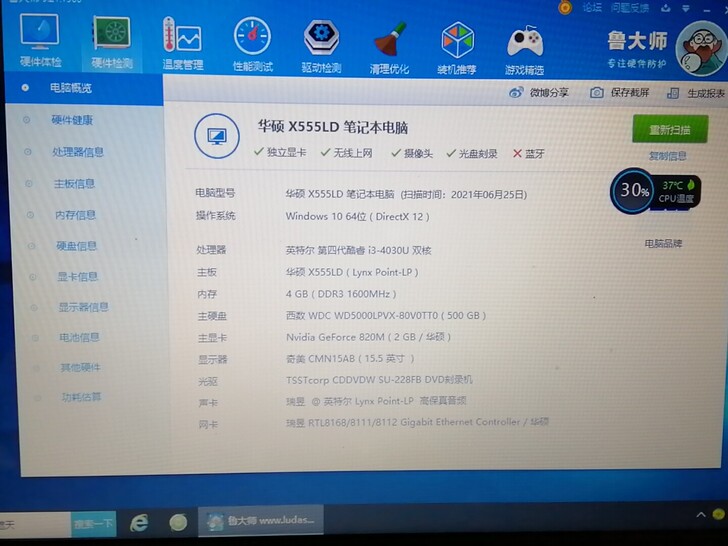Screen dimensions: 728x546
Task: Open 温度管理 temperature management
Action: pyautogui.click(x=182, y=44)
